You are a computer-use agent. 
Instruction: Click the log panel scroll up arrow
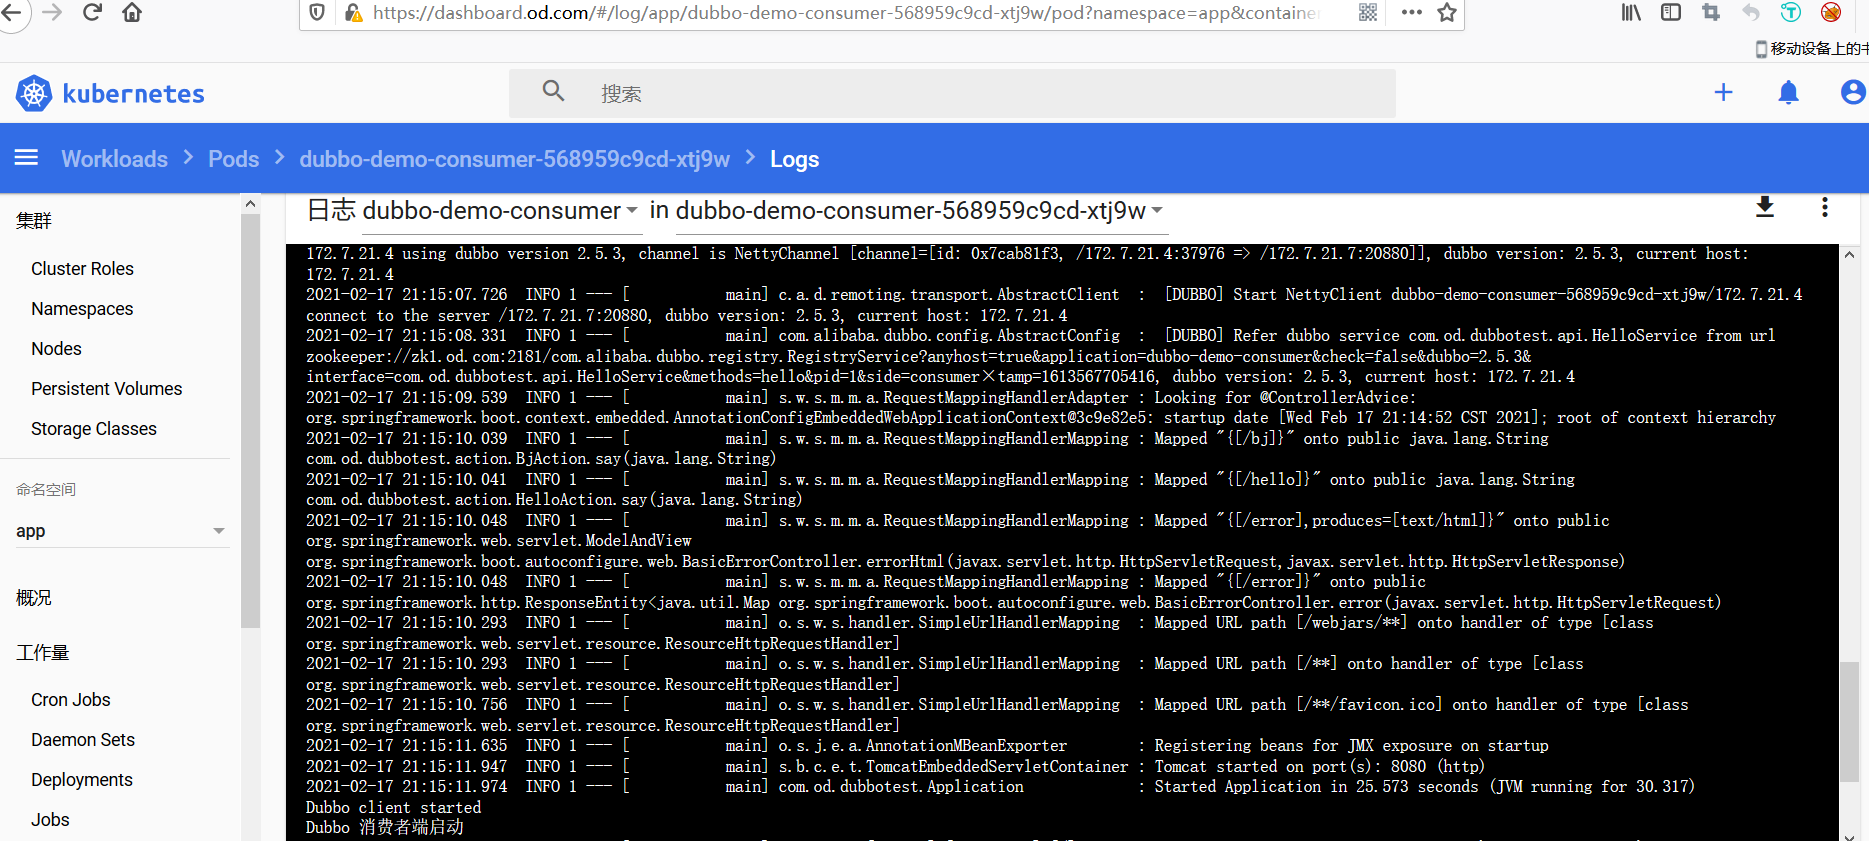(x=1849, y=254)
